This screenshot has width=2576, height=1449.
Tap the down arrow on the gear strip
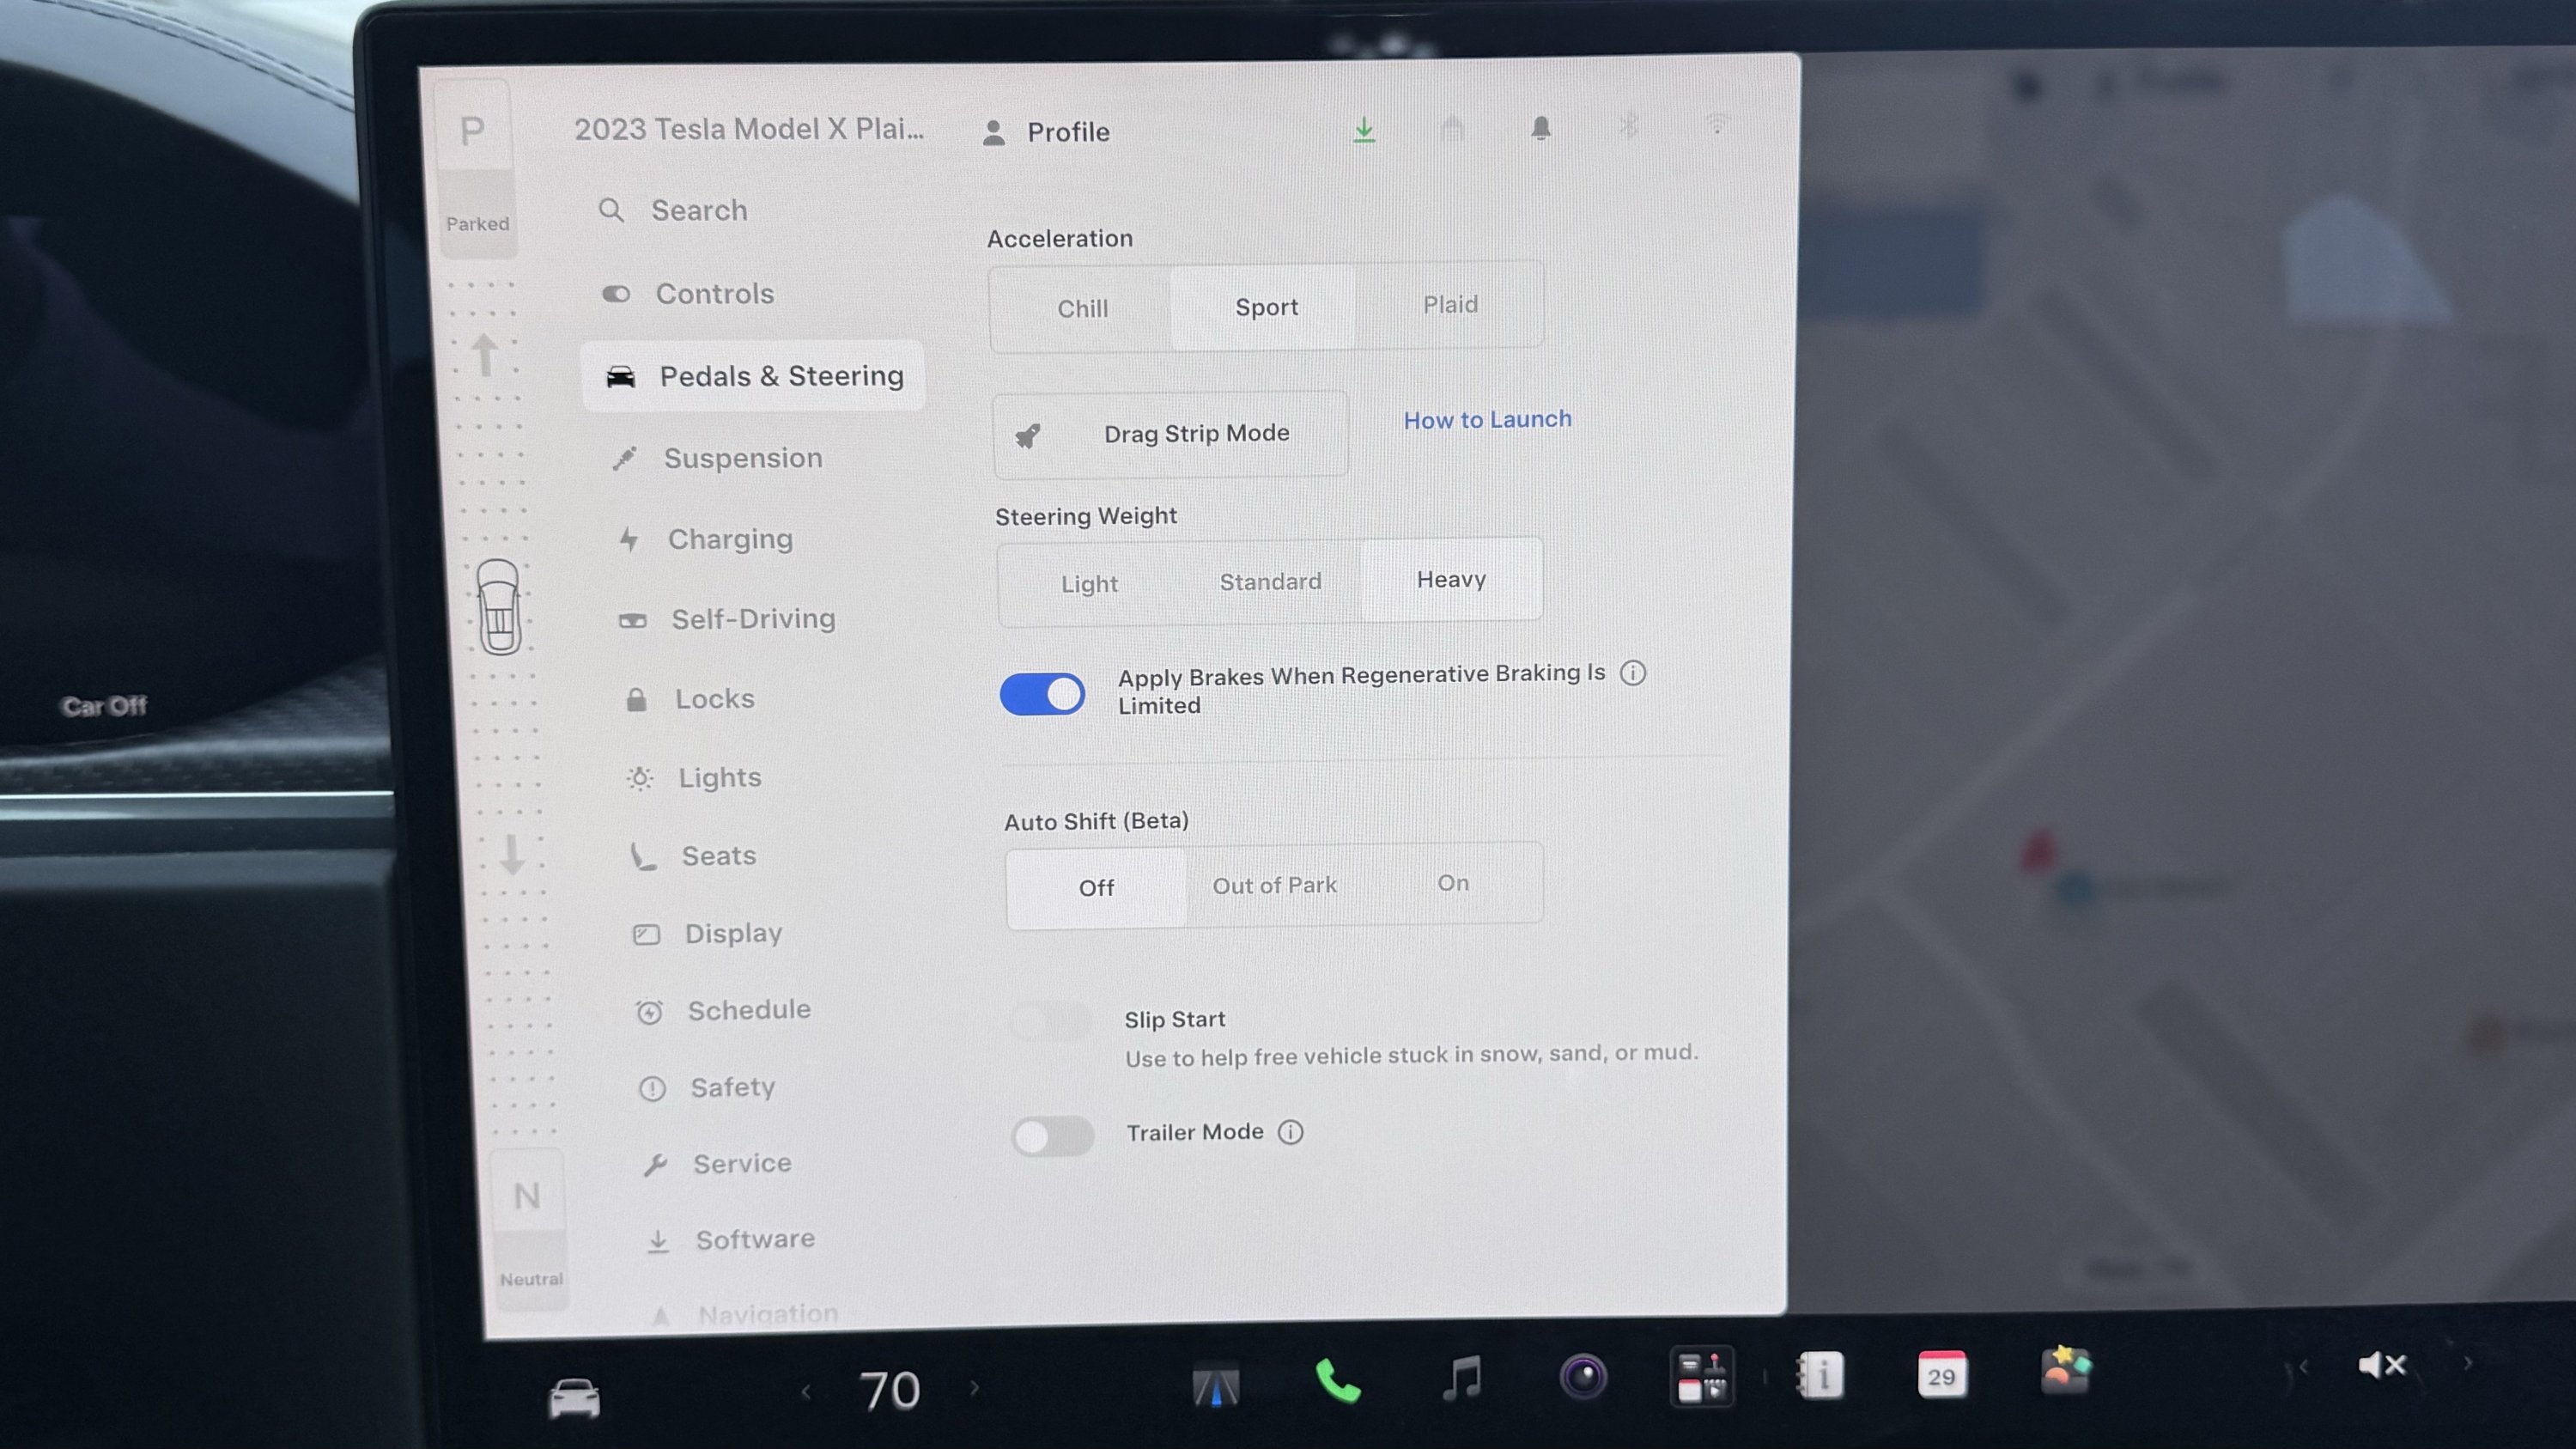pyautogui.click(x=512, y=855)
